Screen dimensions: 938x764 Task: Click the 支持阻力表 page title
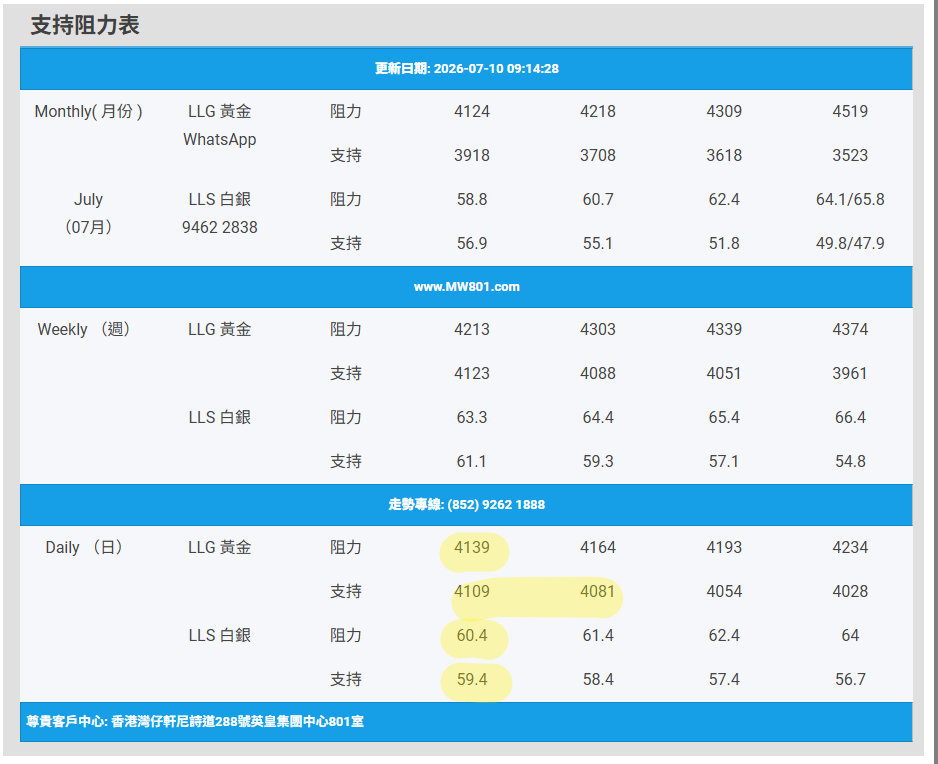[x=85, y=25]
